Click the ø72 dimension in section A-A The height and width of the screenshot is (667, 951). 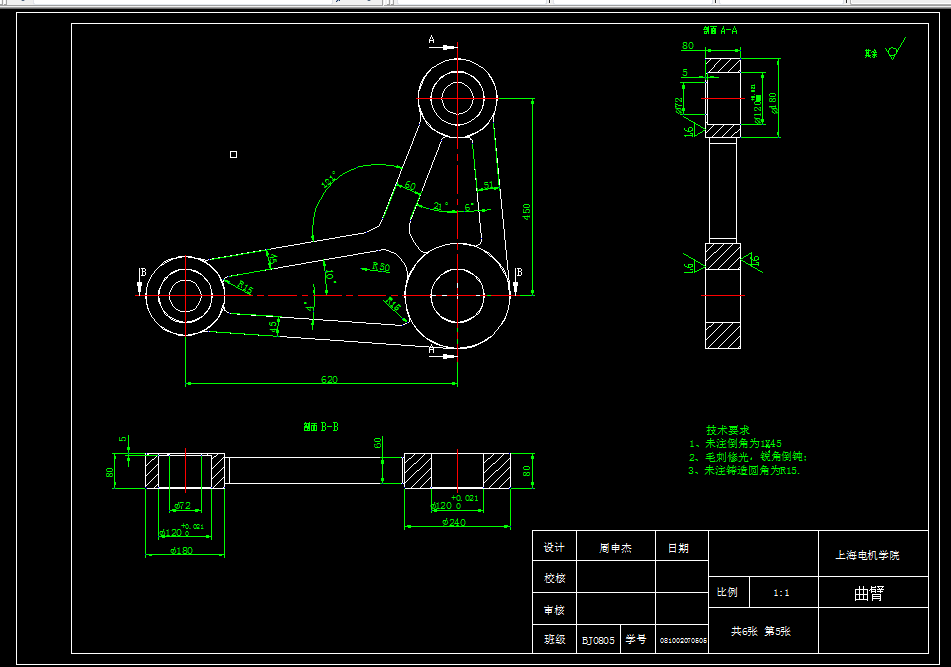(679, 106)
